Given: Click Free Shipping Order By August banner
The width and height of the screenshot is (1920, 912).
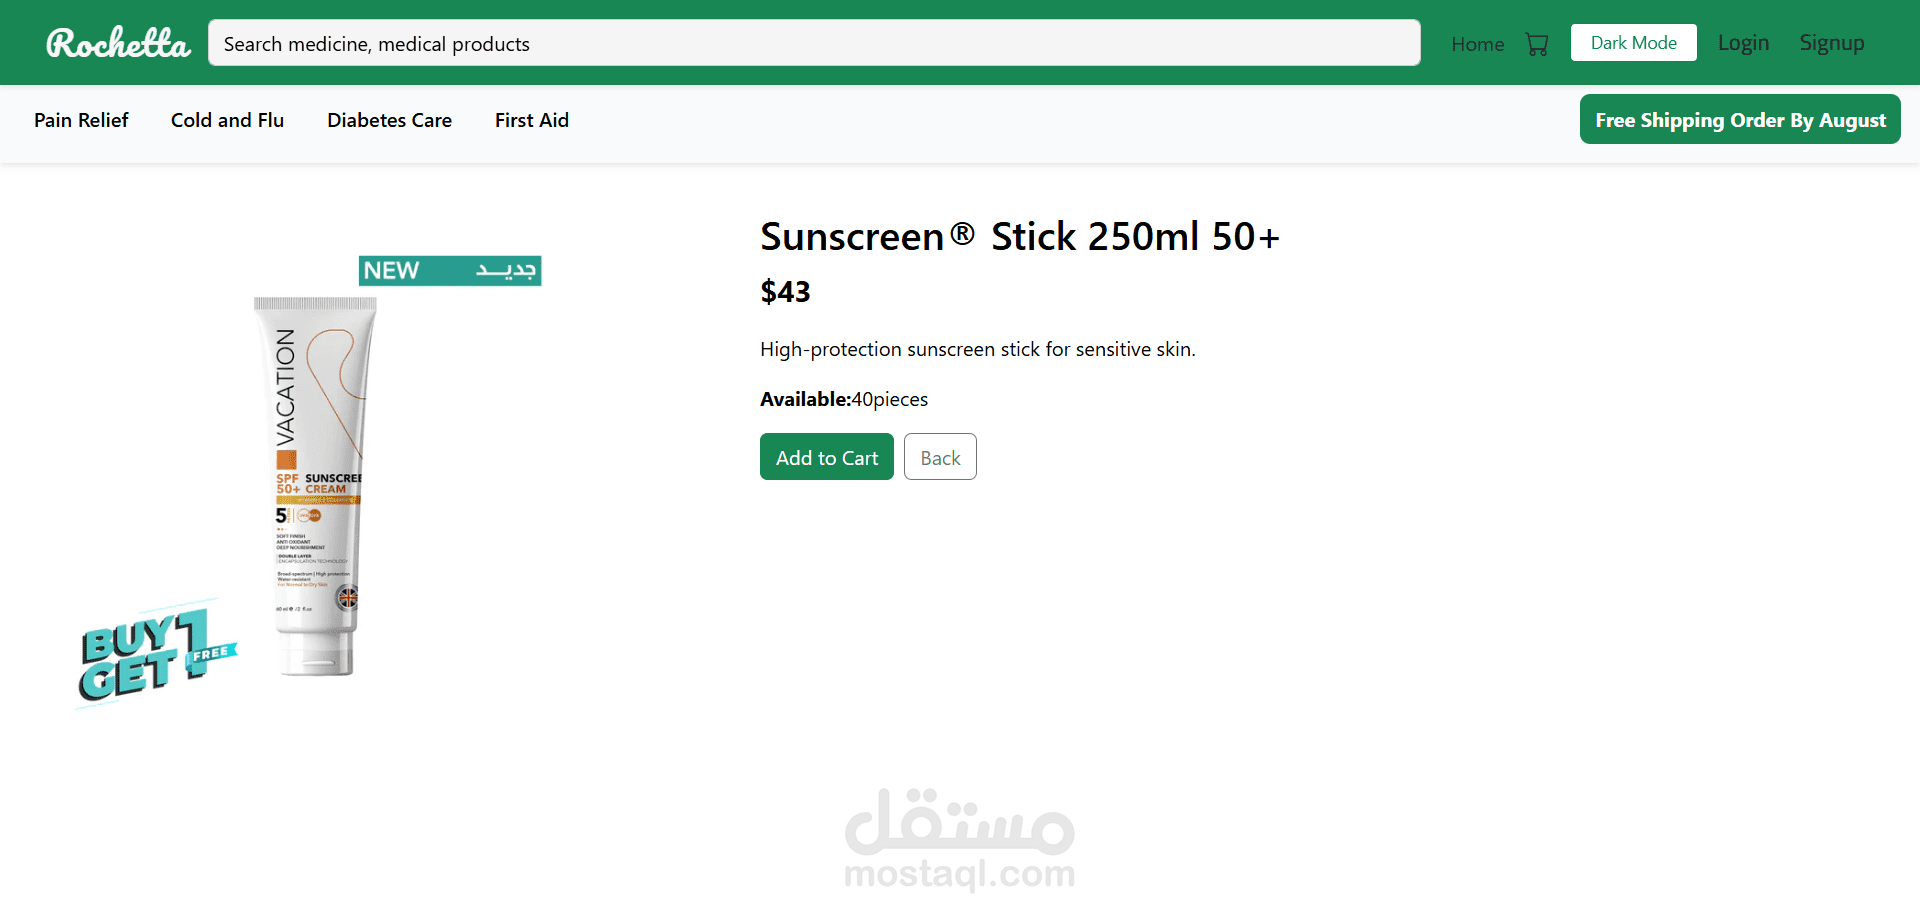Looking at the screenshot, I should pyautogui.click(x=1740, y=119).
